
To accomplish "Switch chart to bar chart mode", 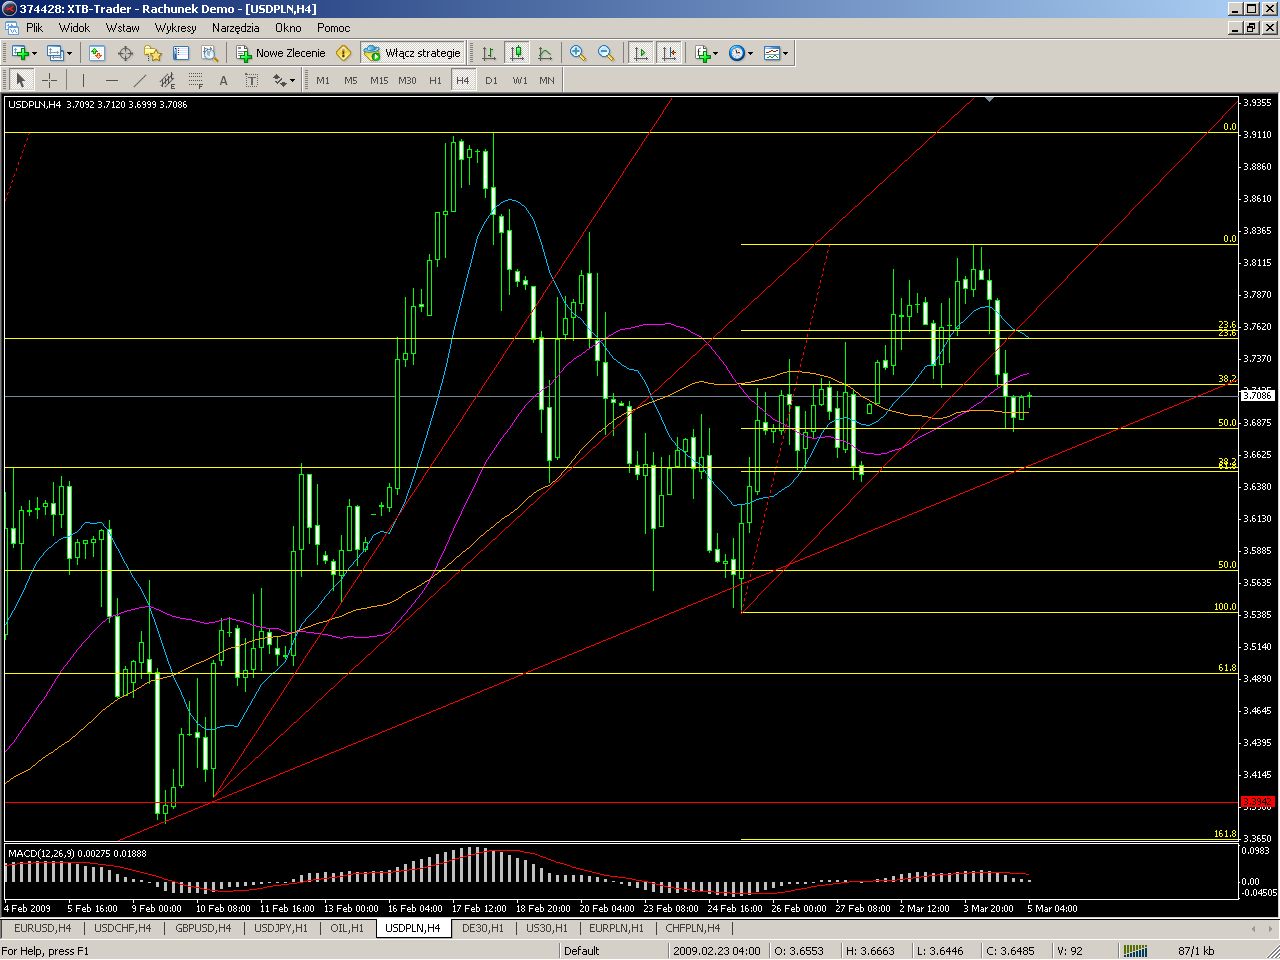I will click(489, 53).
